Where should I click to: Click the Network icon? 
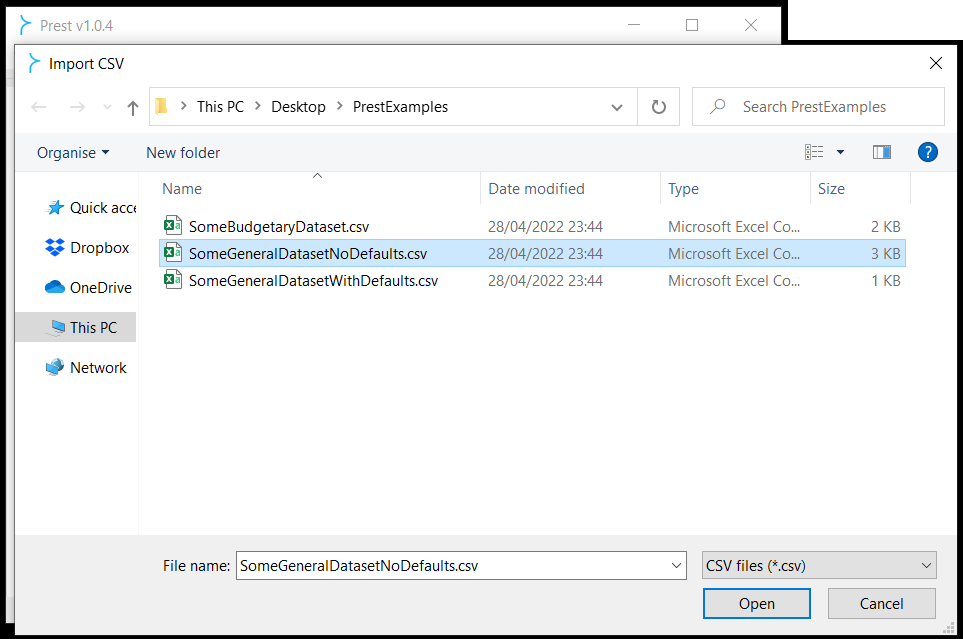point(55,367)
